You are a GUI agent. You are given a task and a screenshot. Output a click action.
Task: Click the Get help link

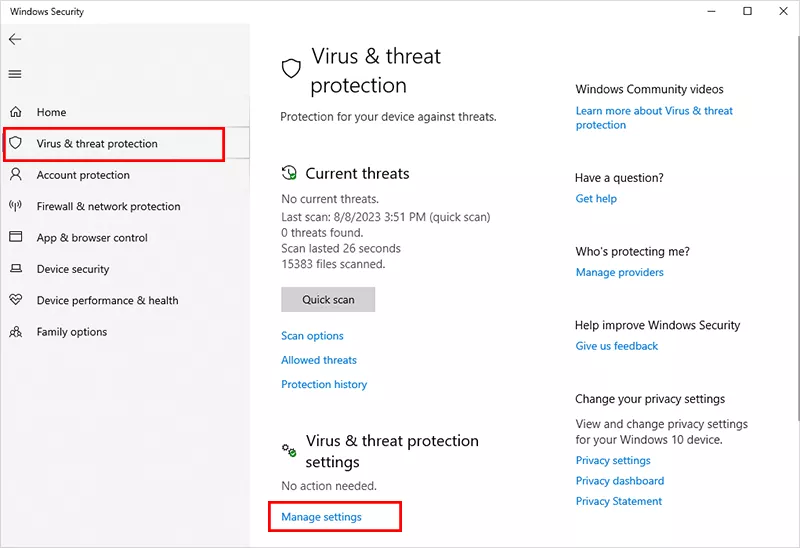click(x=596, y=199)
